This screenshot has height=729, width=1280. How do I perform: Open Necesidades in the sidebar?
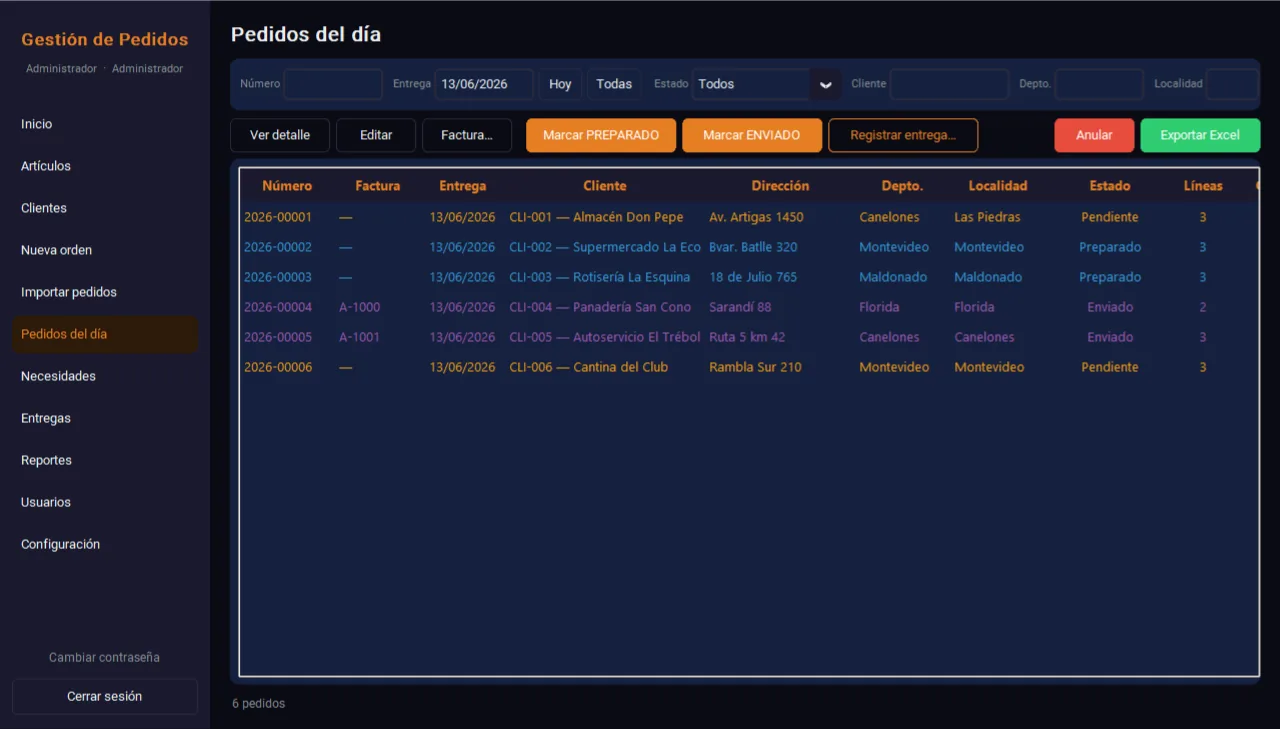pyautogui.click(x=105, y=376)
